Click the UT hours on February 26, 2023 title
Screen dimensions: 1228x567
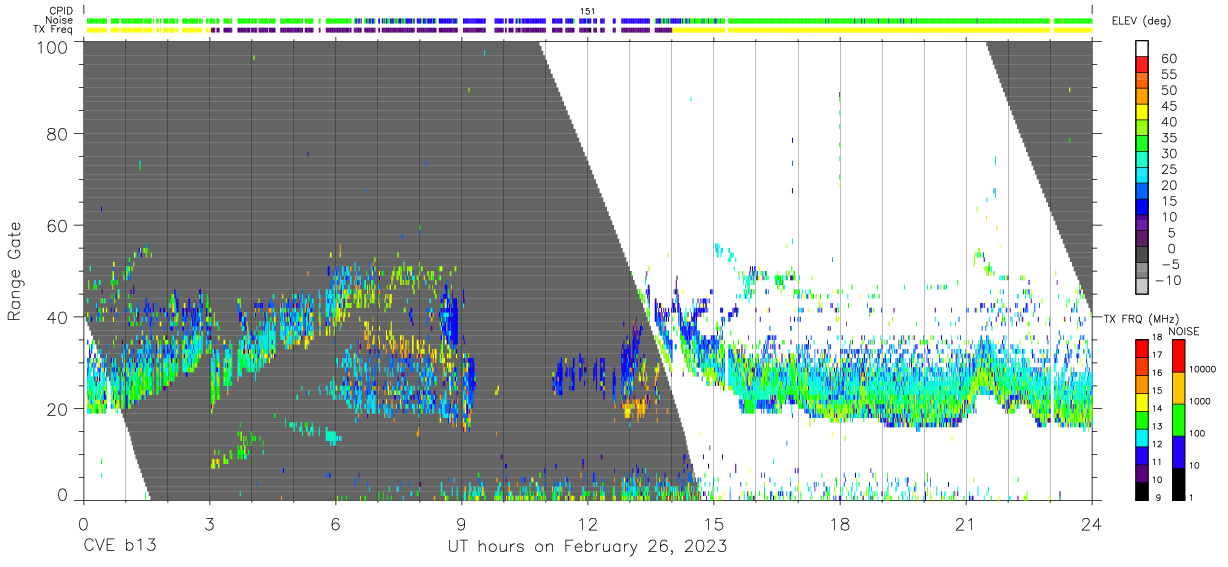586,547
